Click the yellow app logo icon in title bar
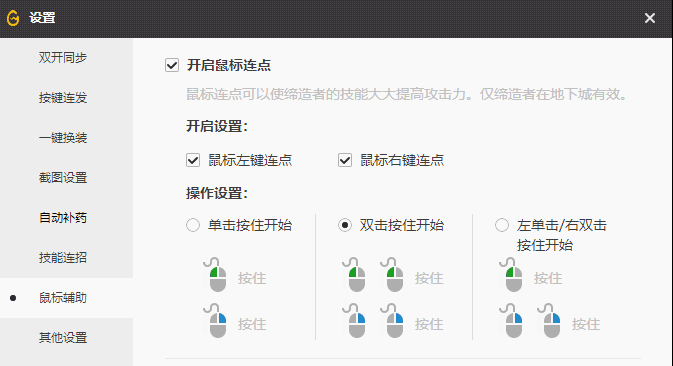 (x=13, y=18)
